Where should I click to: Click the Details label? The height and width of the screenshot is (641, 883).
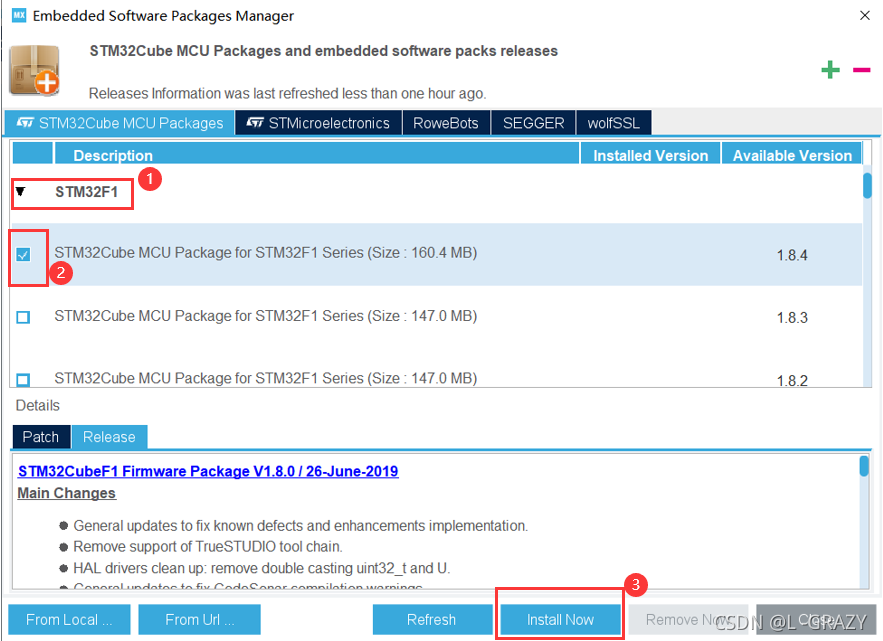point(38,405)
